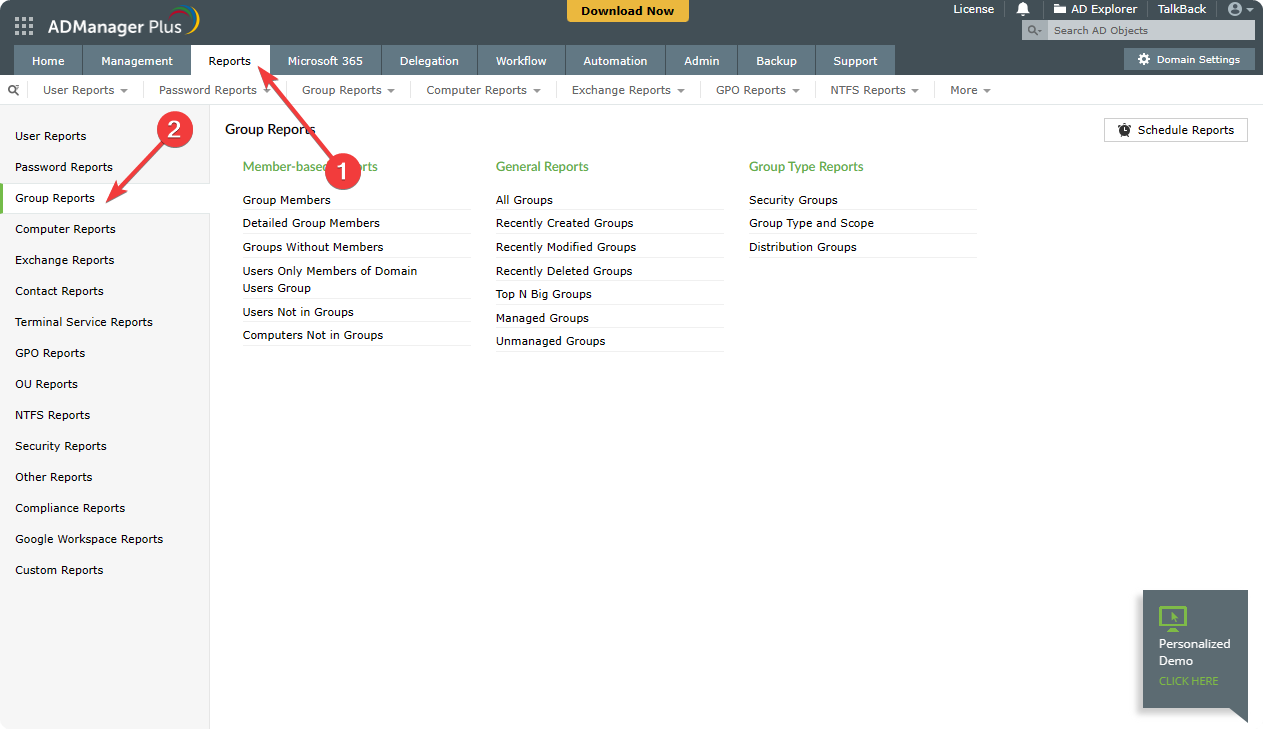The width and height of the screenshot is (1263, 729).
Task: Click the magnifier in the AD Objects search bar
Action: coord(1033,30)
